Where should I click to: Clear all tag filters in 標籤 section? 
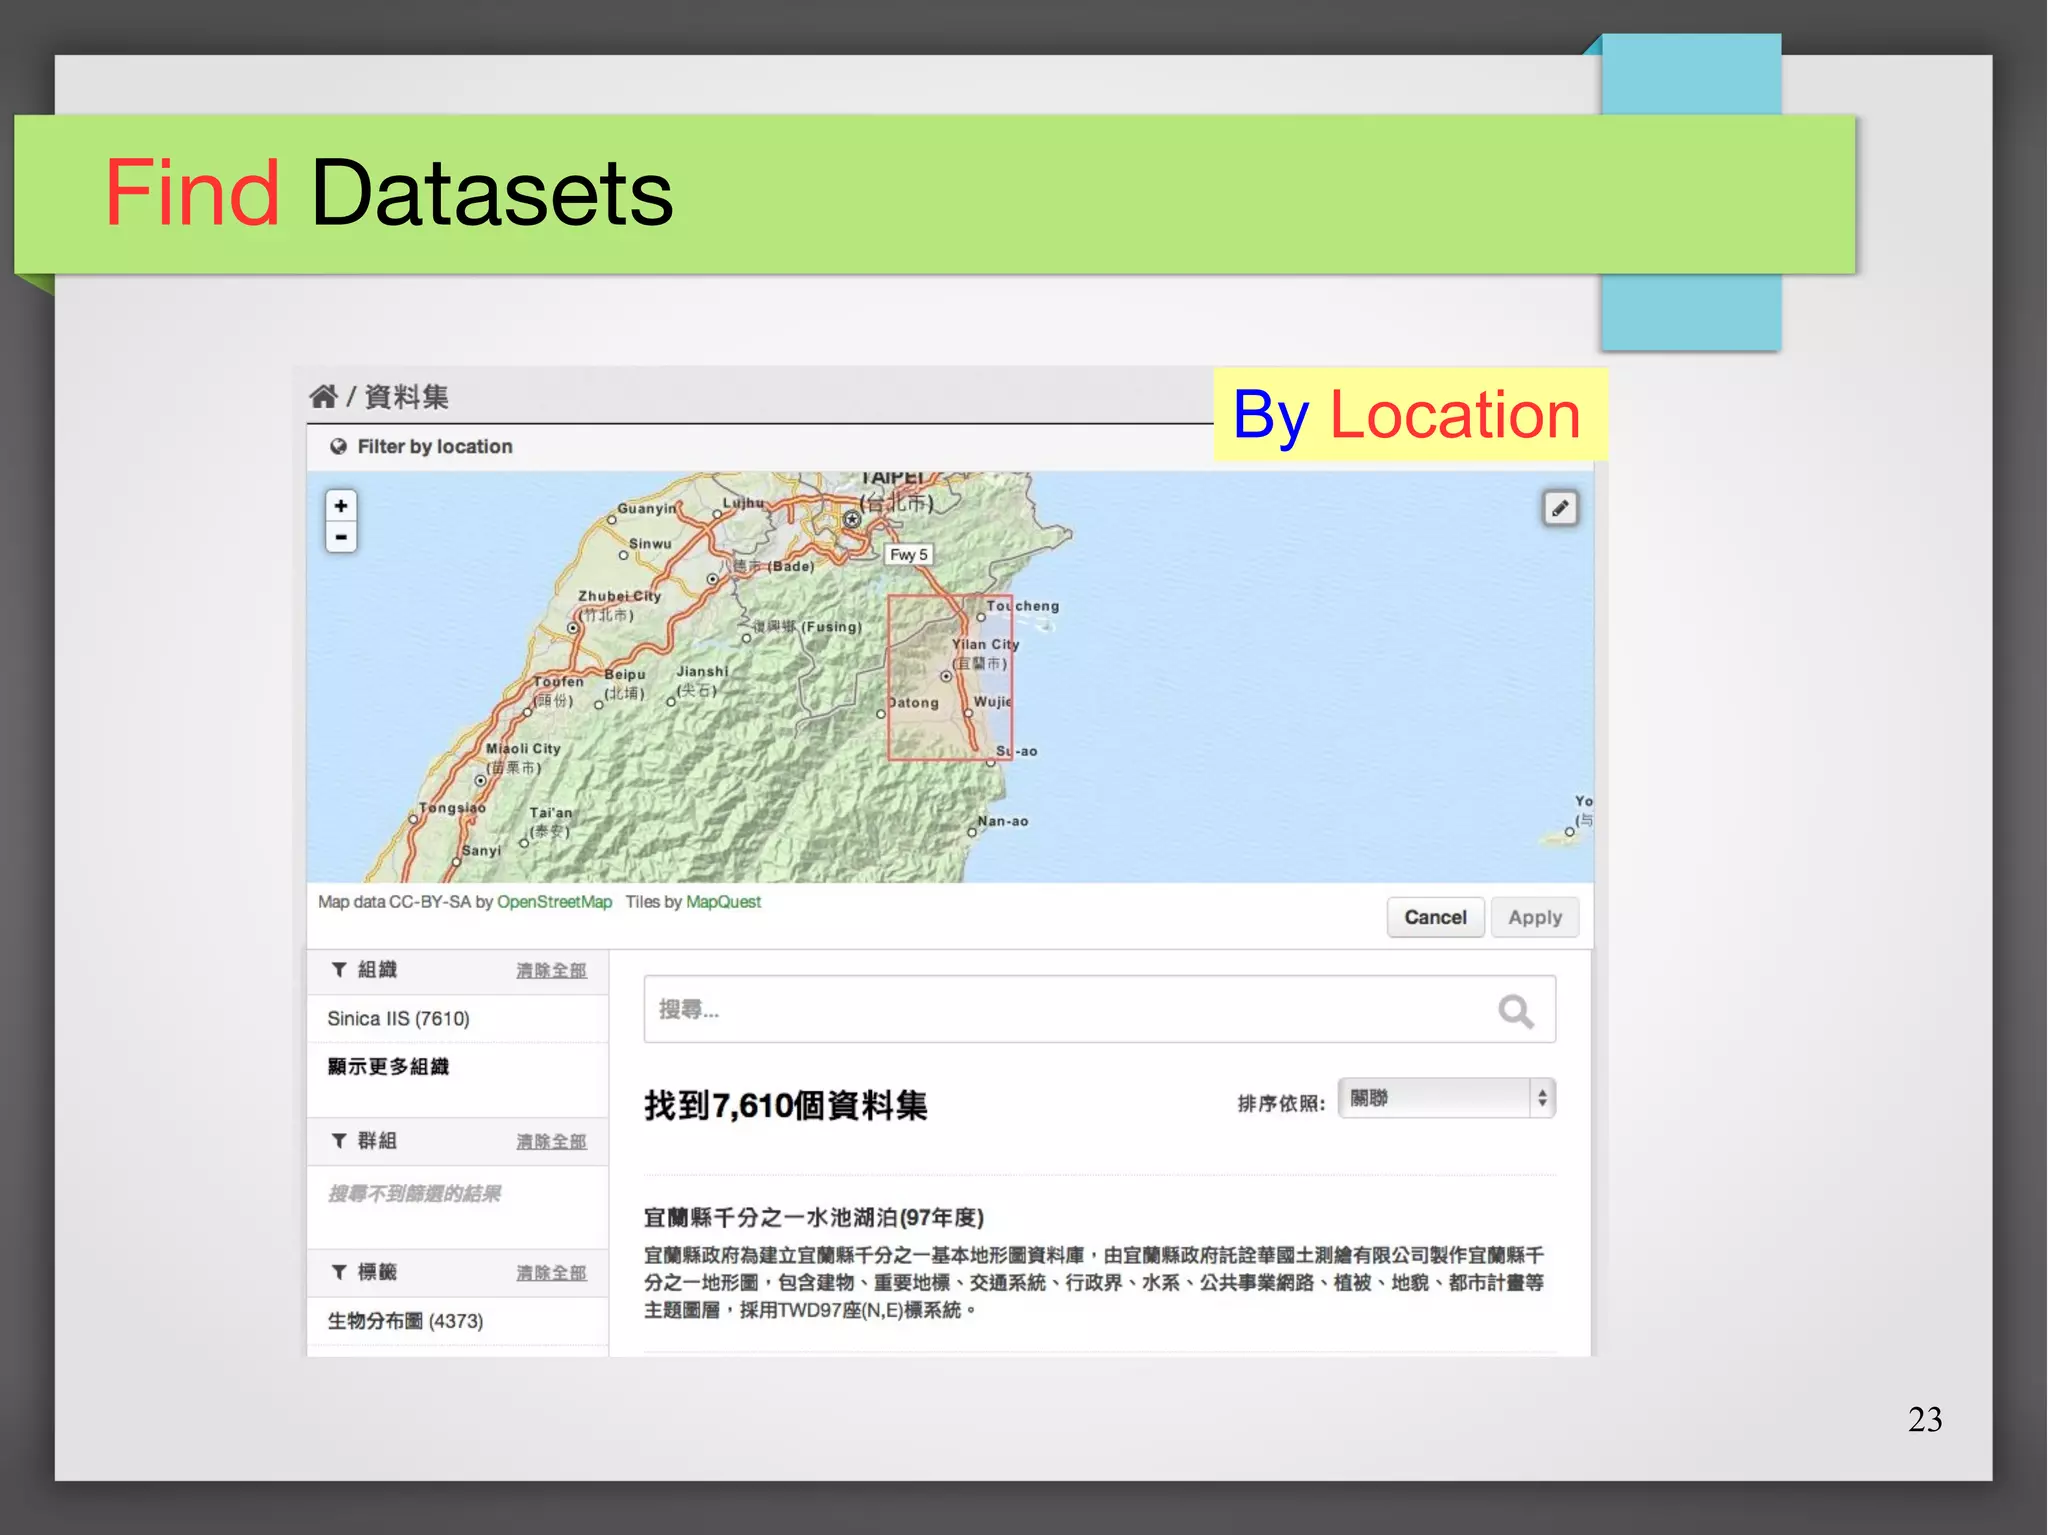tap(551, 1273)
